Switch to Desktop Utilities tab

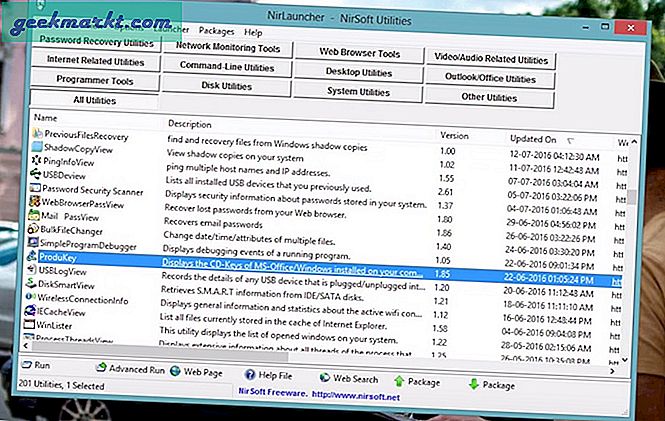(358, 72)
